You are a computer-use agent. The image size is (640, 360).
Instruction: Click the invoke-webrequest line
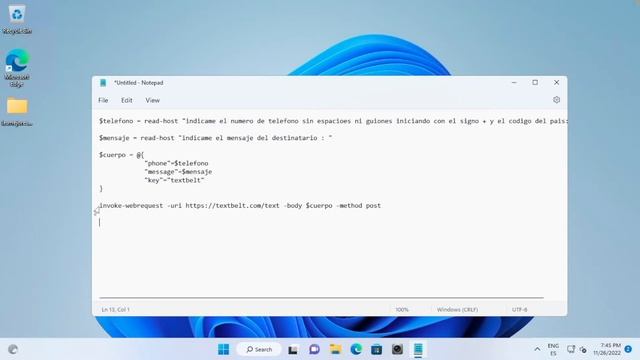(240, 206)
